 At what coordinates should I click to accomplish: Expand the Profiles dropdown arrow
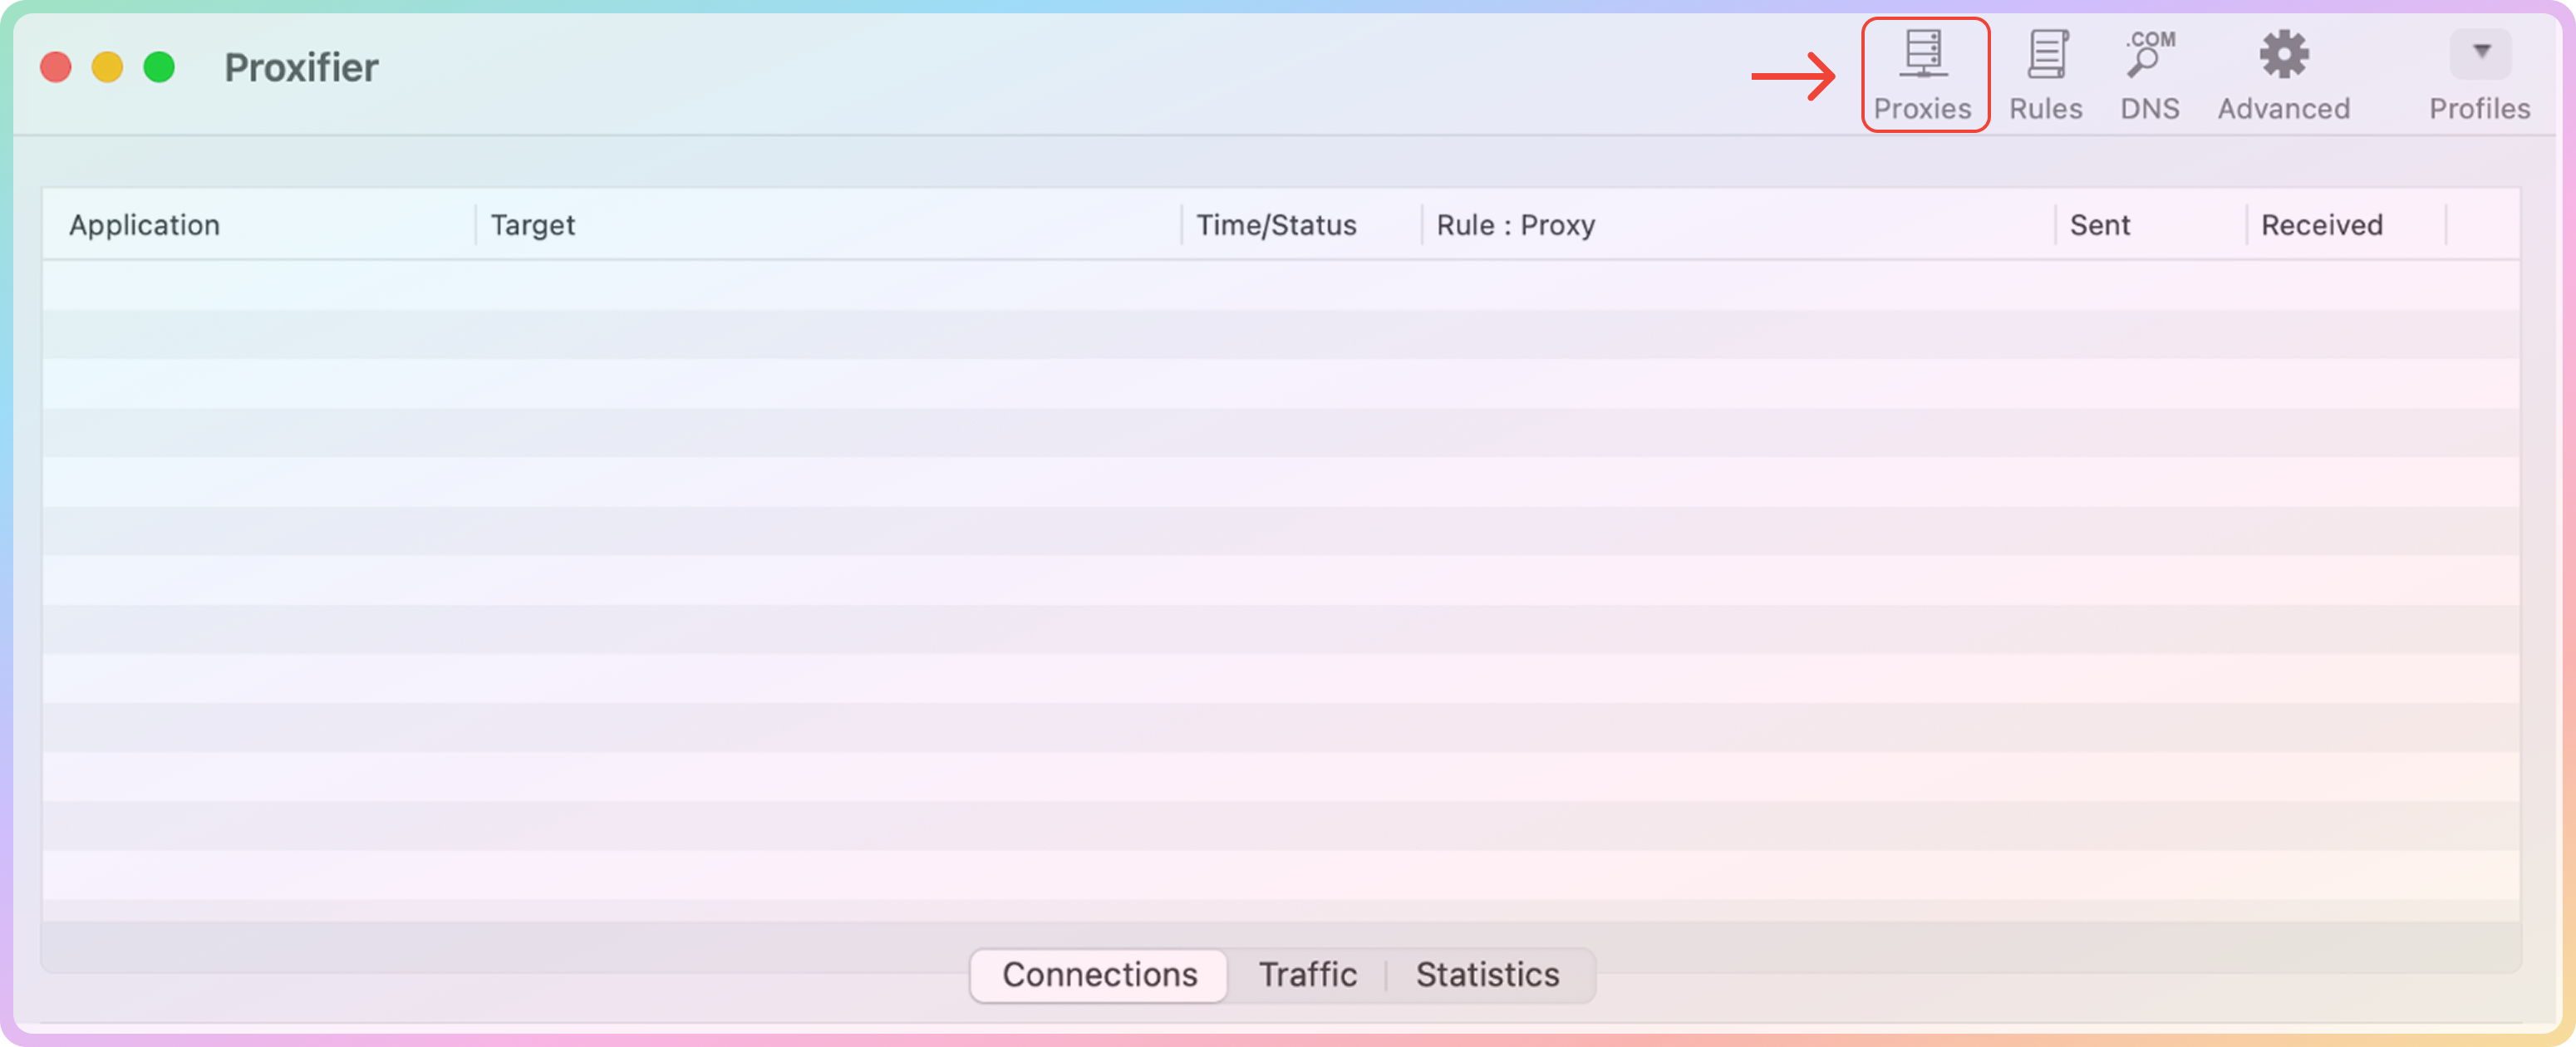(x=2480, y=52)
